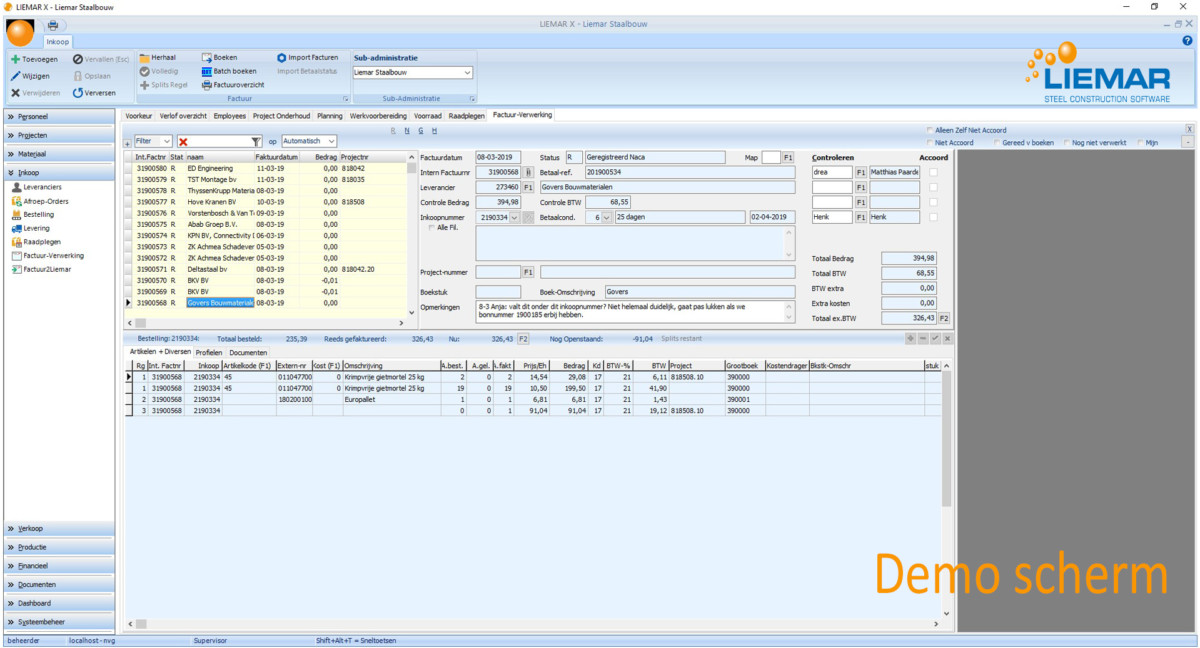Screen dimensions: 1200x648
Task: Click the F1 lookup button next to Leverancier
Action: 528,187
